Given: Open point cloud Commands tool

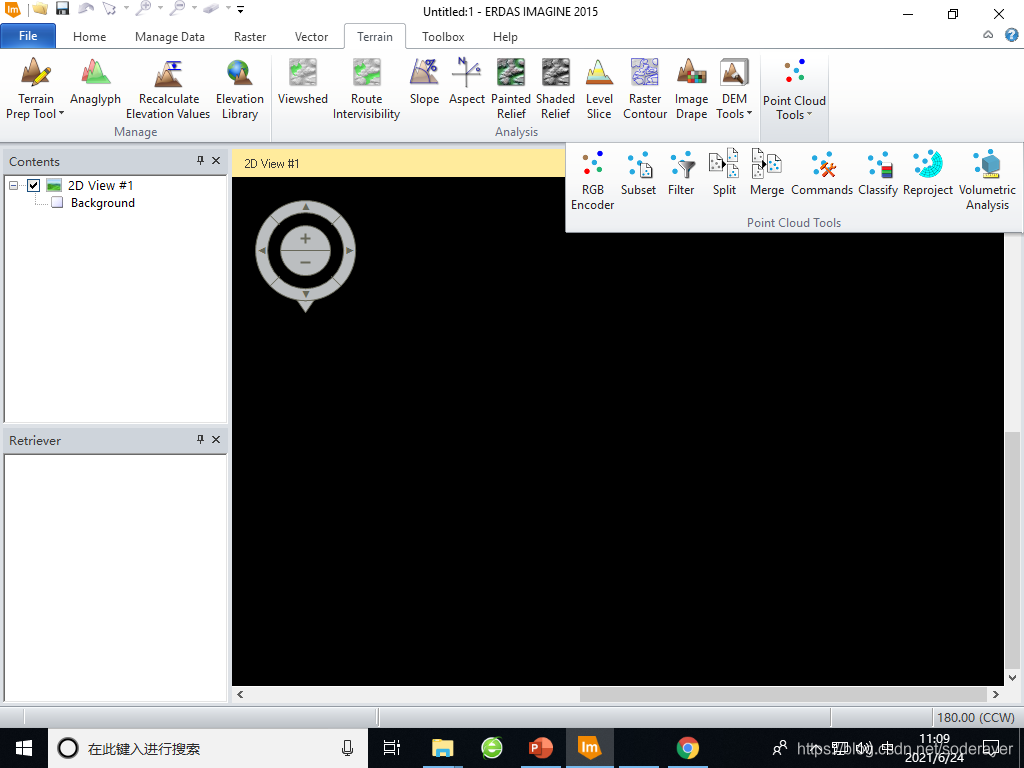Looking at the screenshot, I should [x=822, y=173].
